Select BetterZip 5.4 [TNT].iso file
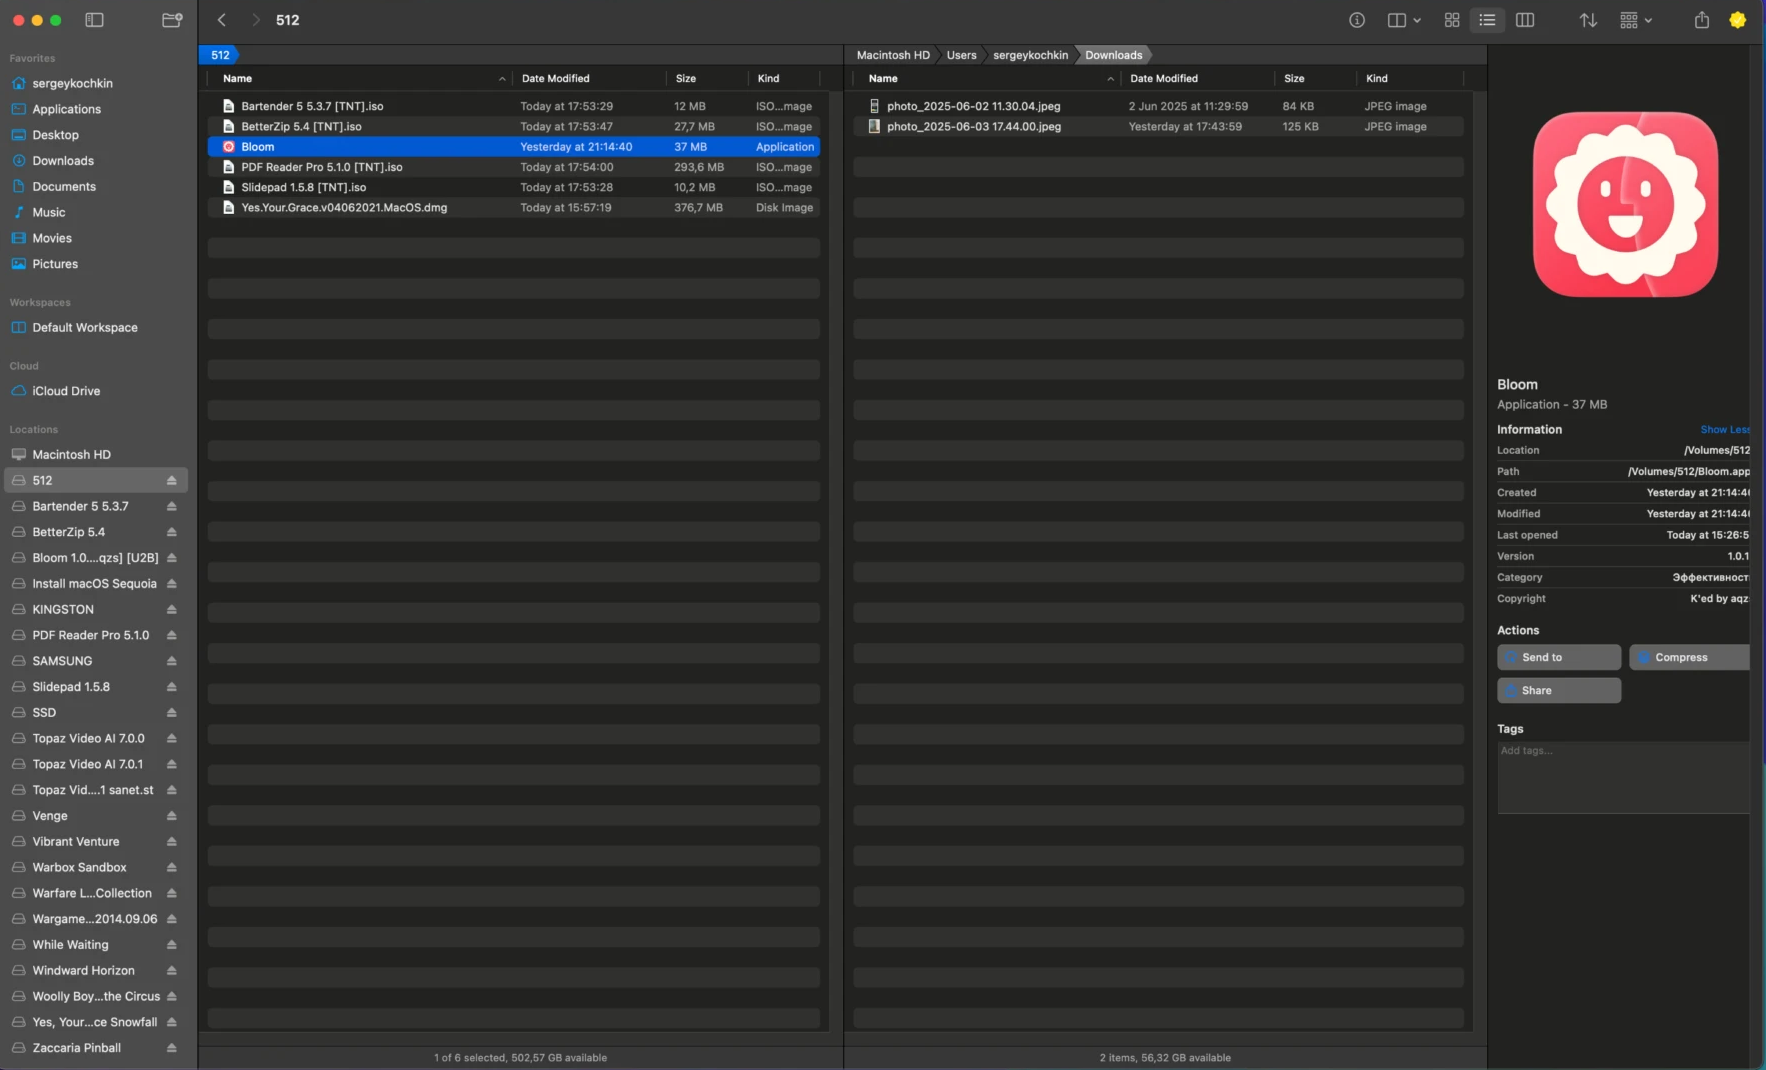This screenshot has height=1070, width=1766. (x=514, y=126)
